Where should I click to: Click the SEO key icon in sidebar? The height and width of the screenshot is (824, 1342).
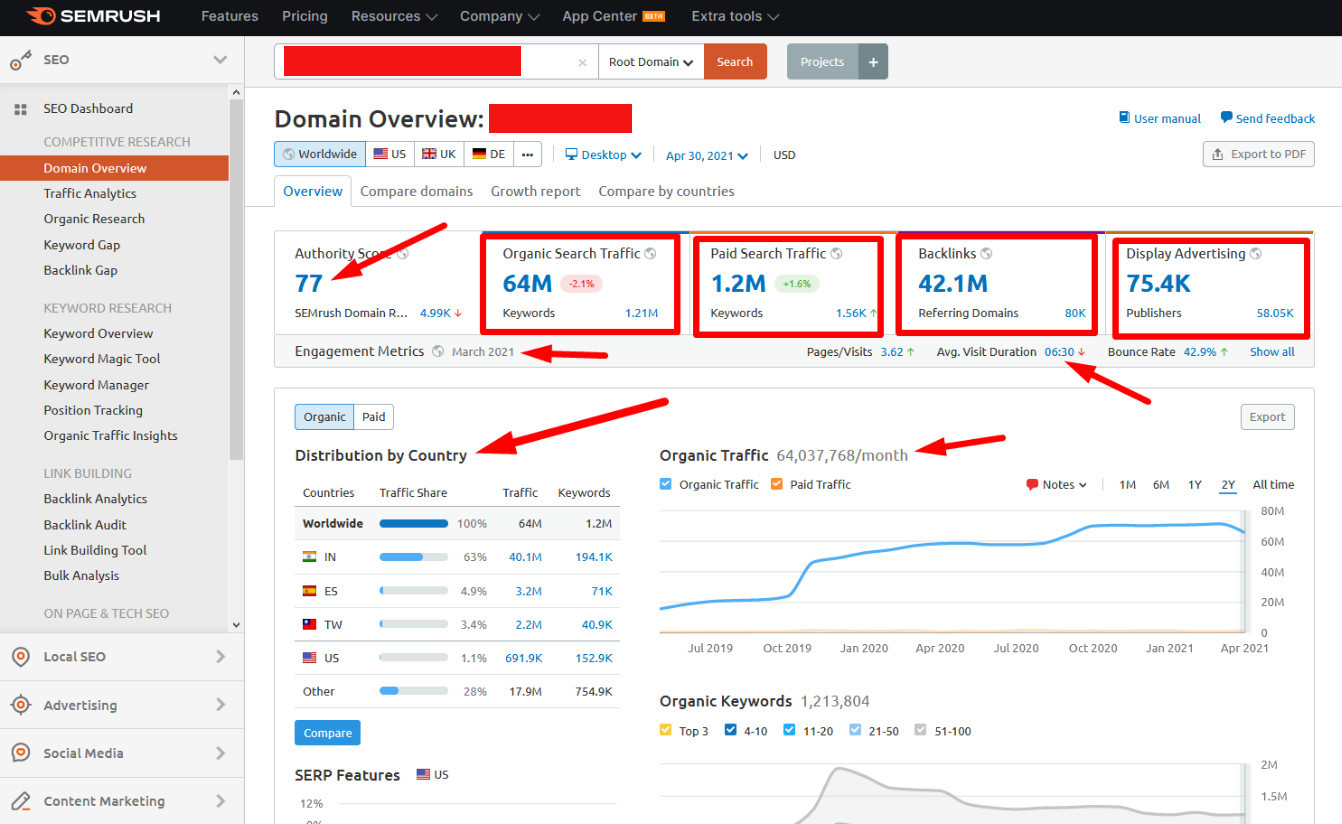pos(20,61)
